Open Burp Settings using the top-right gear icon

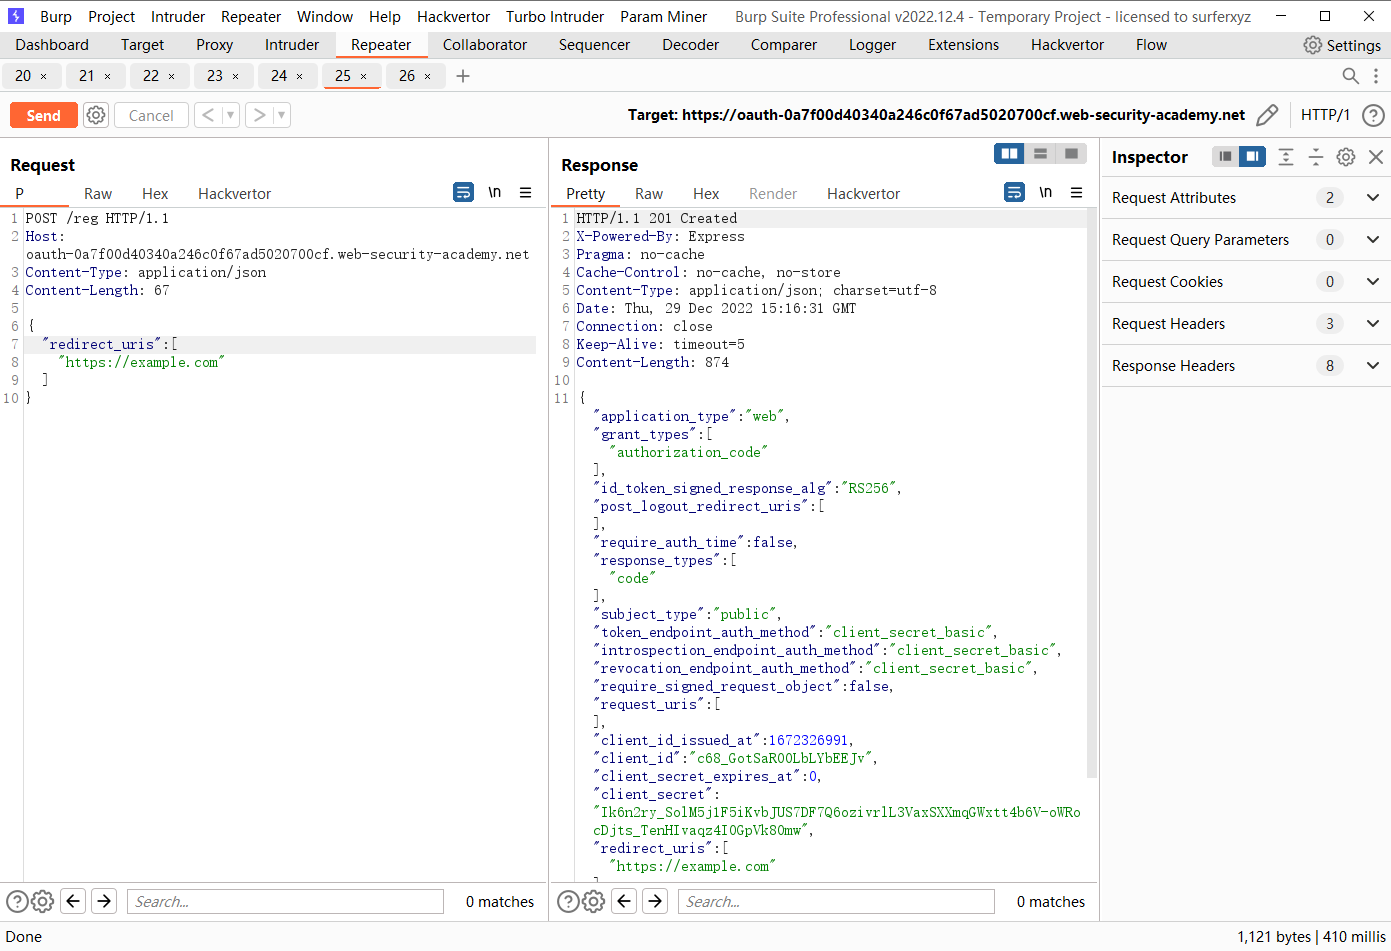tap(1313, 44)
